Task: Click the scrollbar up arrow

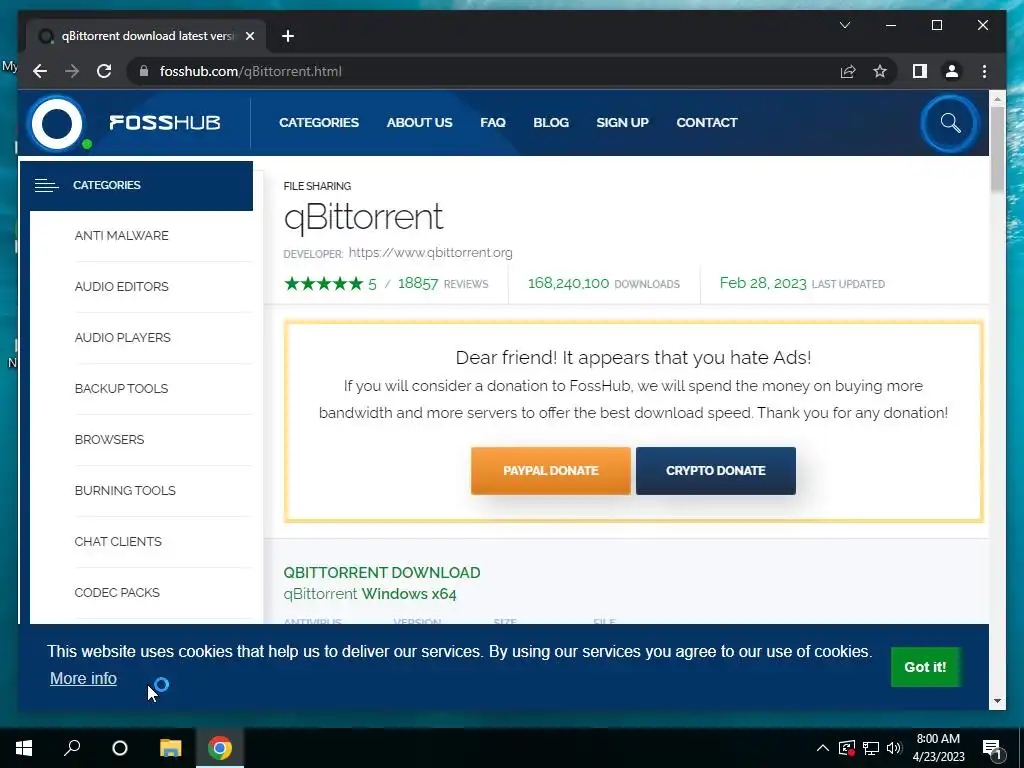Action: pyautogui.click(x=997, y=99)
